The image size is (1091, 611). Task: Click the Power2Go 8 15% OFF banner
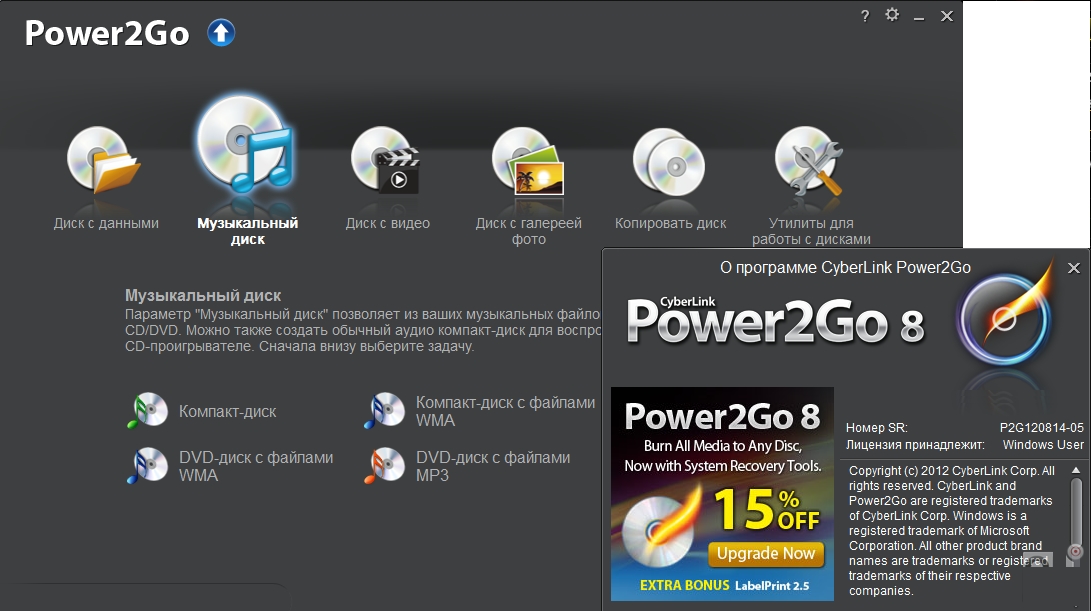pyautogui.click(x=722, y=493)
